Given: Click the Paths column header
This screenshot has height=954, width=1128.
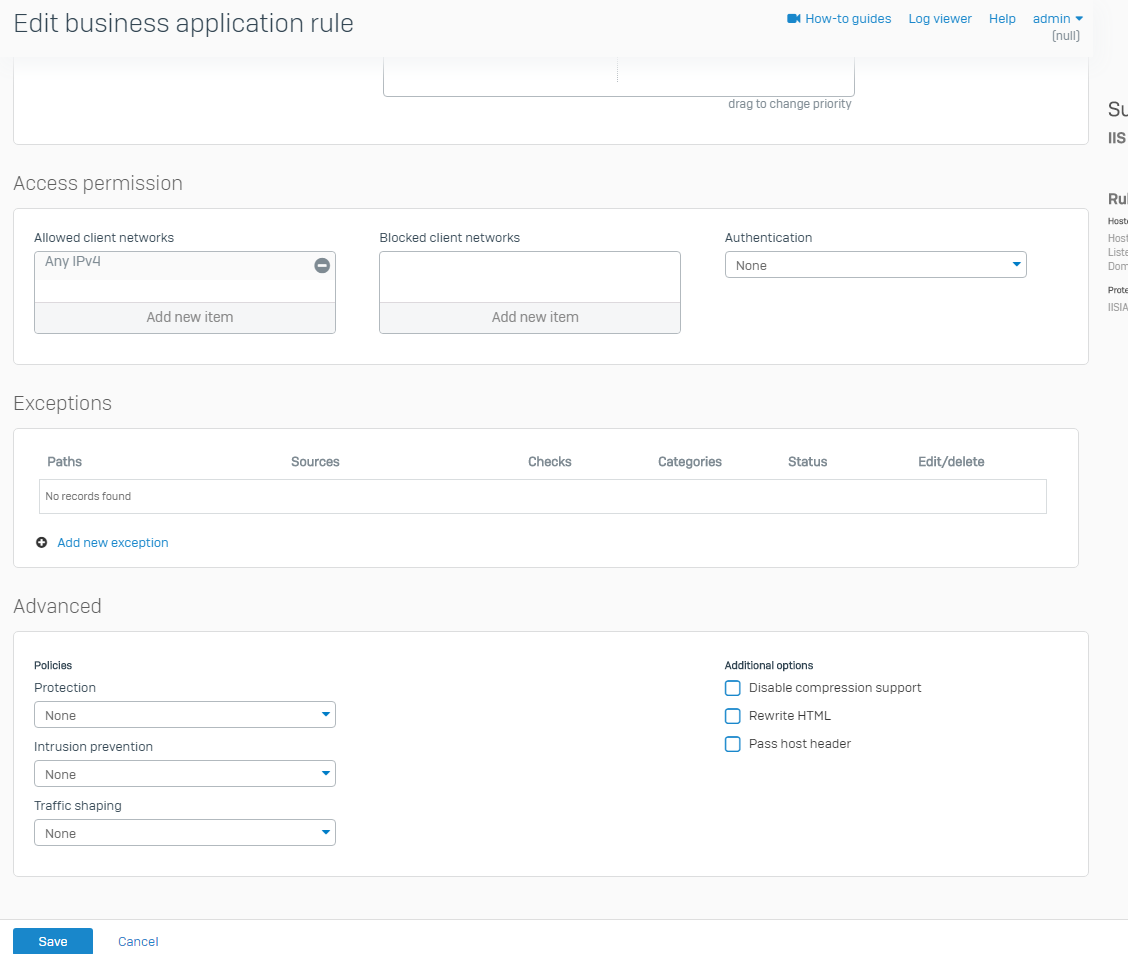Looking at the screenshot, I should [x=65, y=462].
